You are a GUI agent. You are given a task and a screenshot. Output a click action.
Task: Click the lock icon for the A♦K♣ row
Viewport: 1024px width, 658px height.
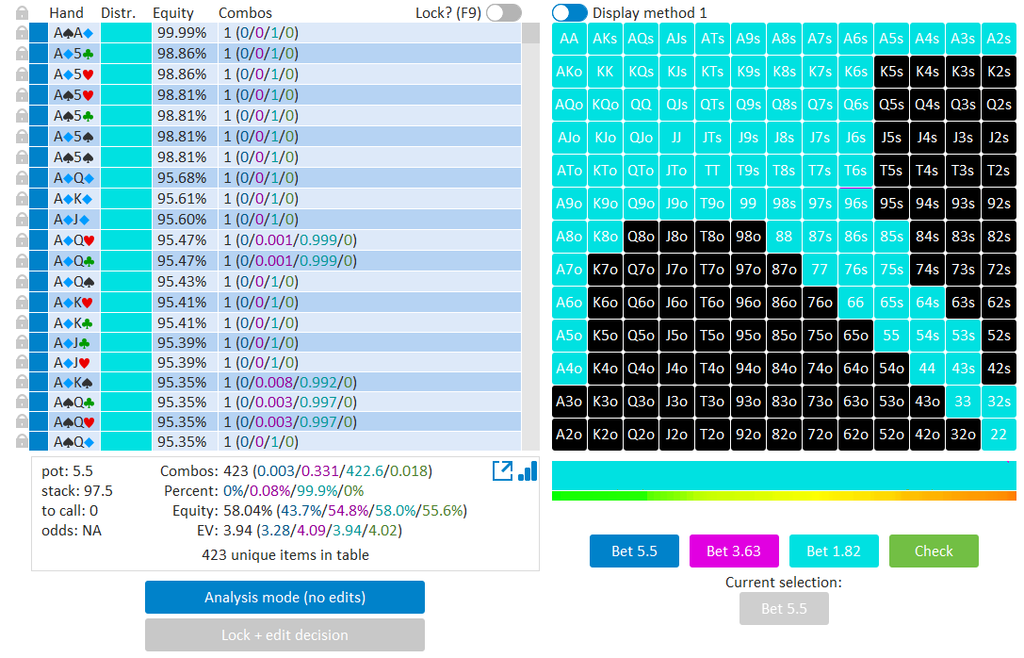point(22,322)
